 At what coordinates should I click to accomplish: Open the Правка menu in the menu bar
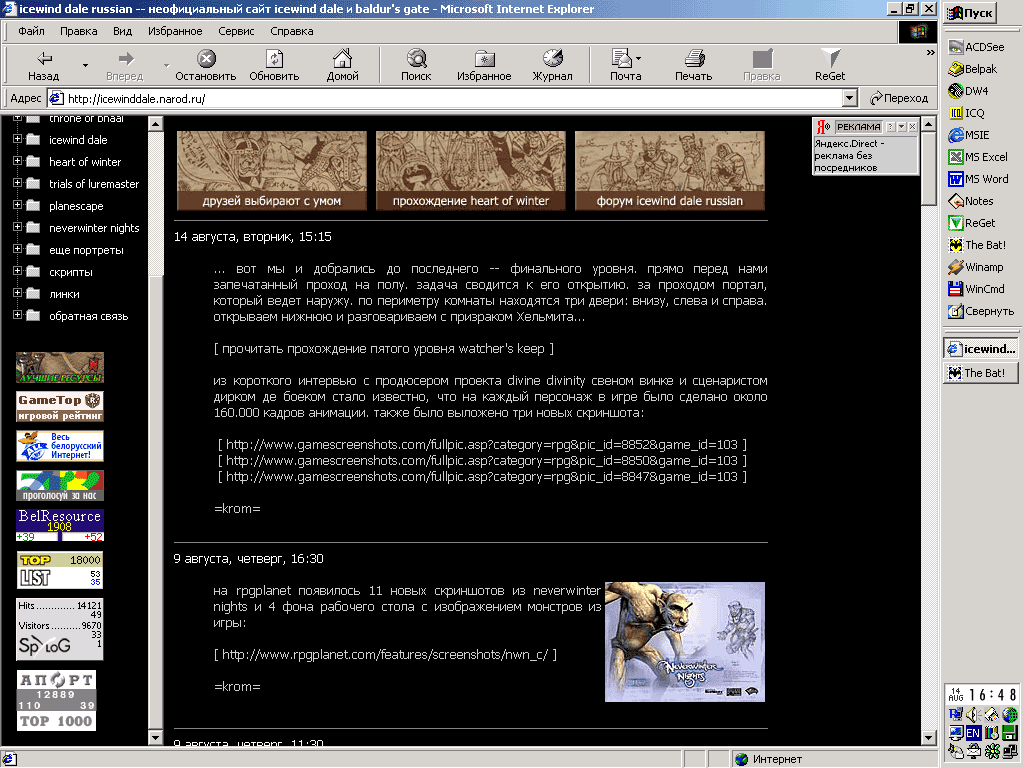click(x=78, y=31)
